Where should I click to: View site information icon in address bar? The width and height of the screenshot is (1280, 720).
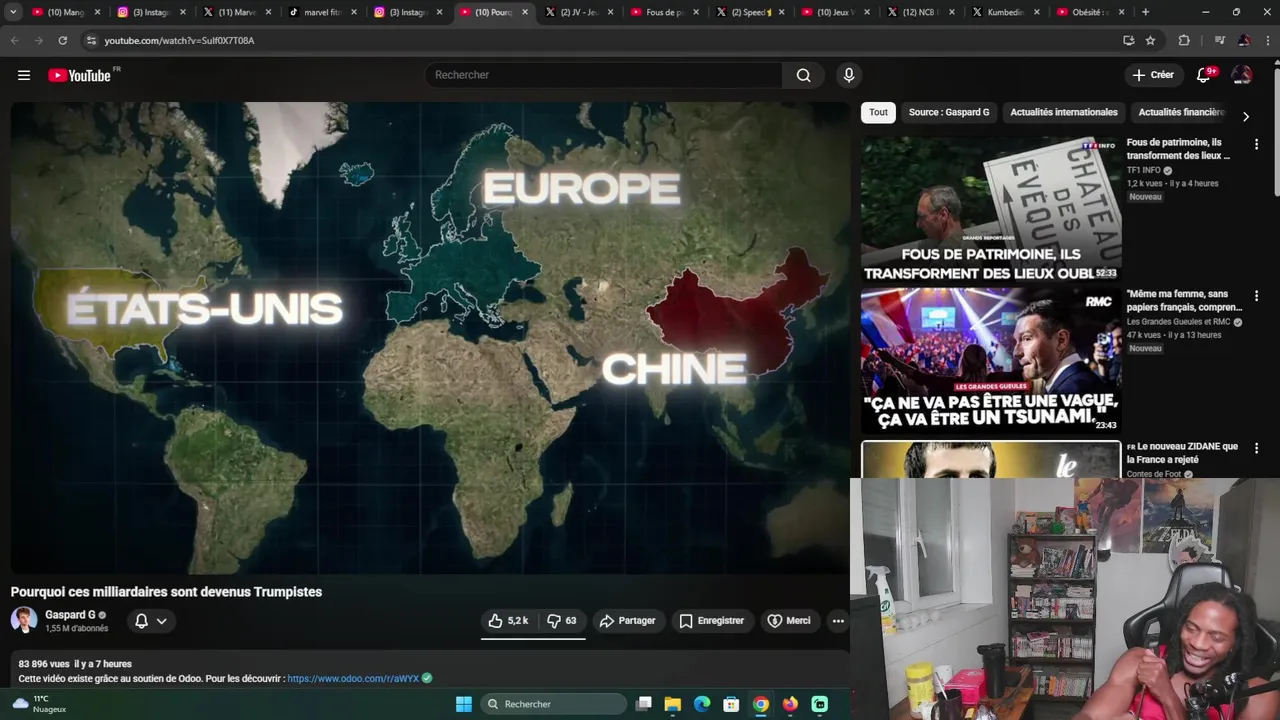tap(91, 40)
